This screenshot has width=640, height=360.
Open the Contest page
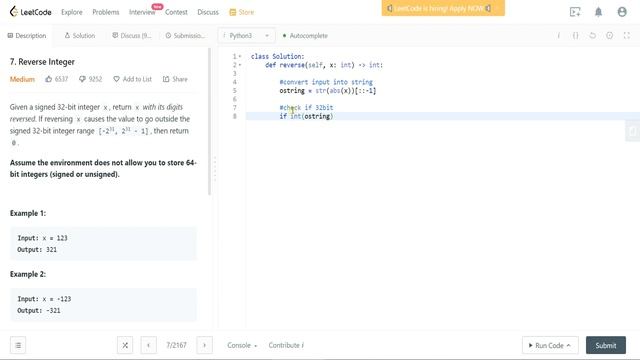pos(176,12)
